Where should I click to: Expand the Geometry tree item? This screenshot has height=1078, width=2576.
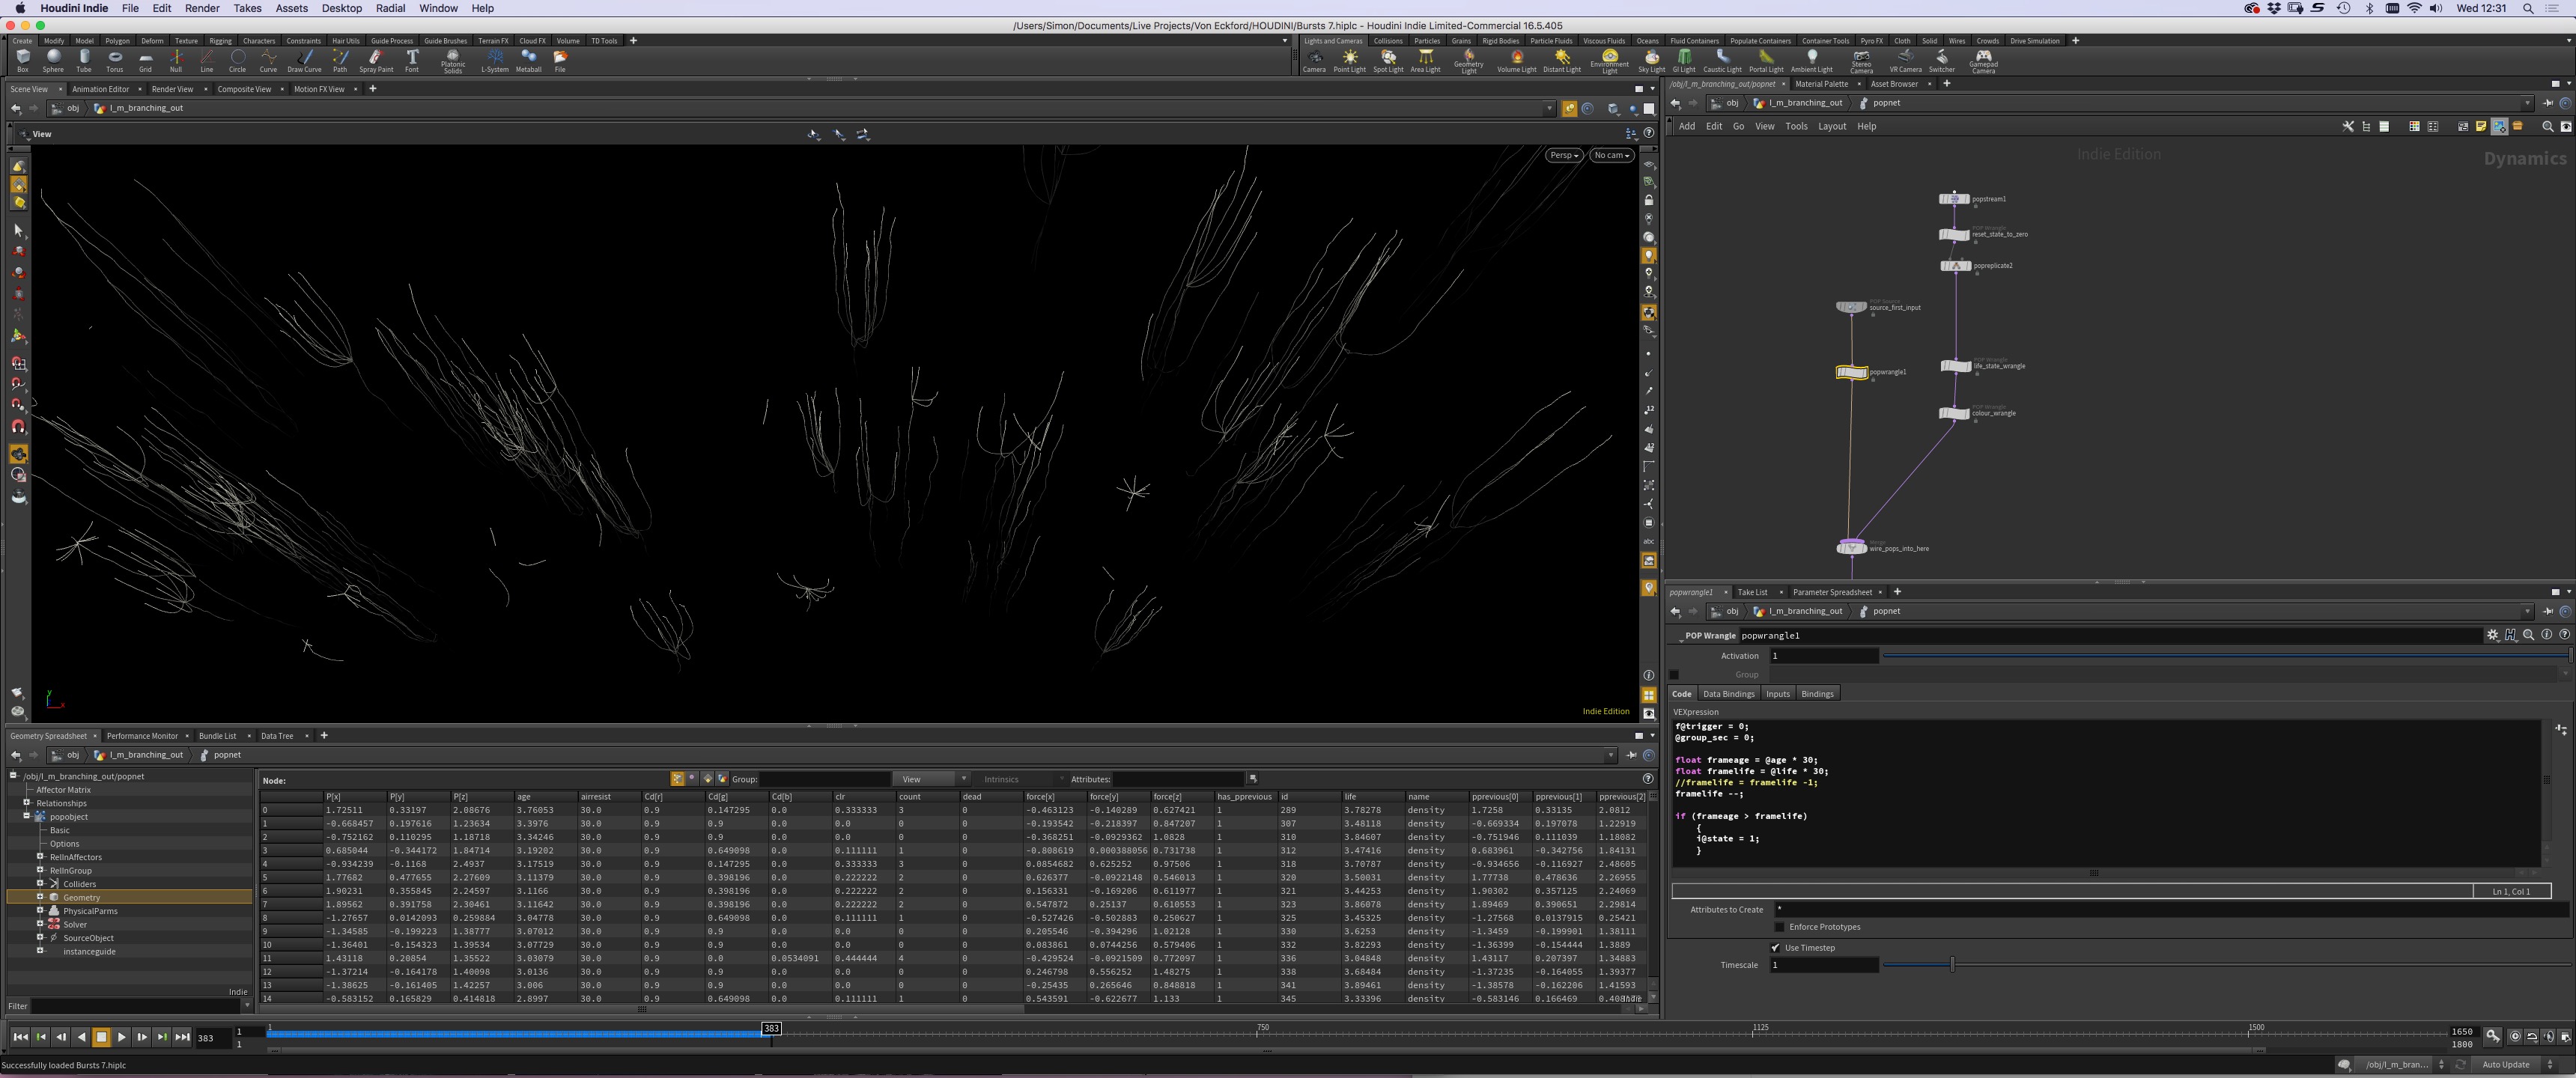(40, 897)
